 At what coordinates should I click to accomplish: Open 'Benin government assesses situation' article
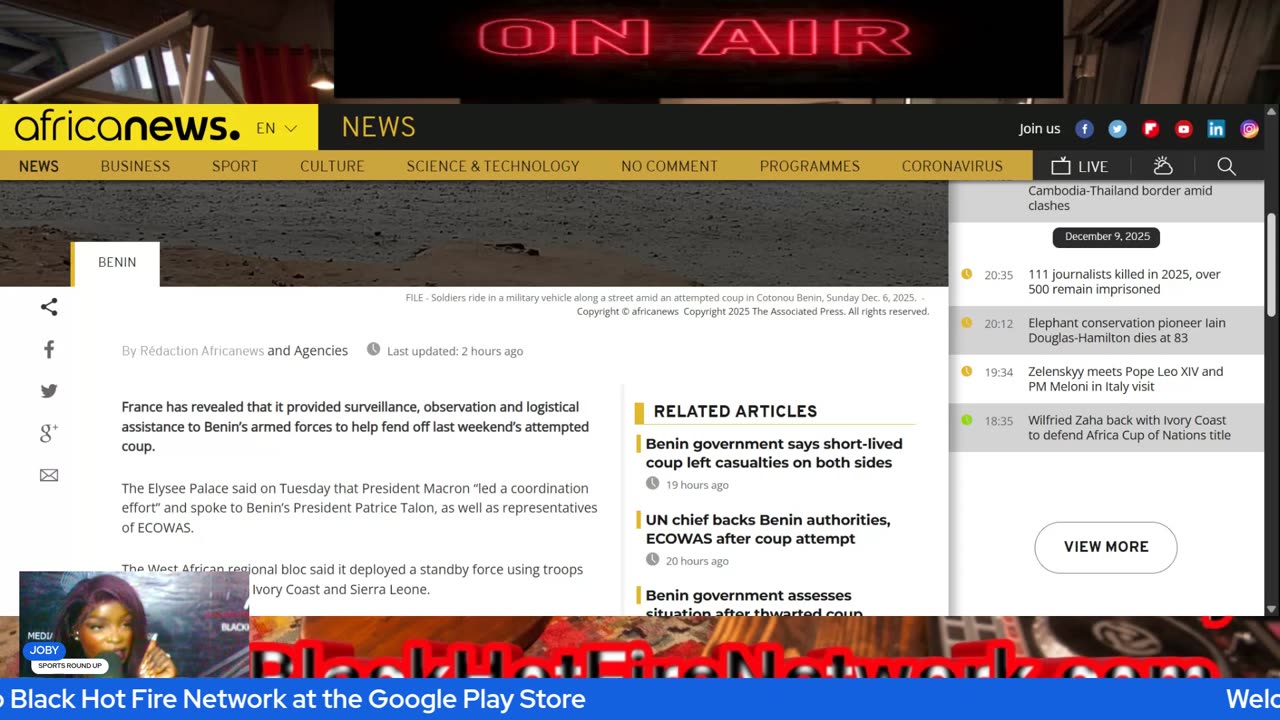tap(754, 603)
